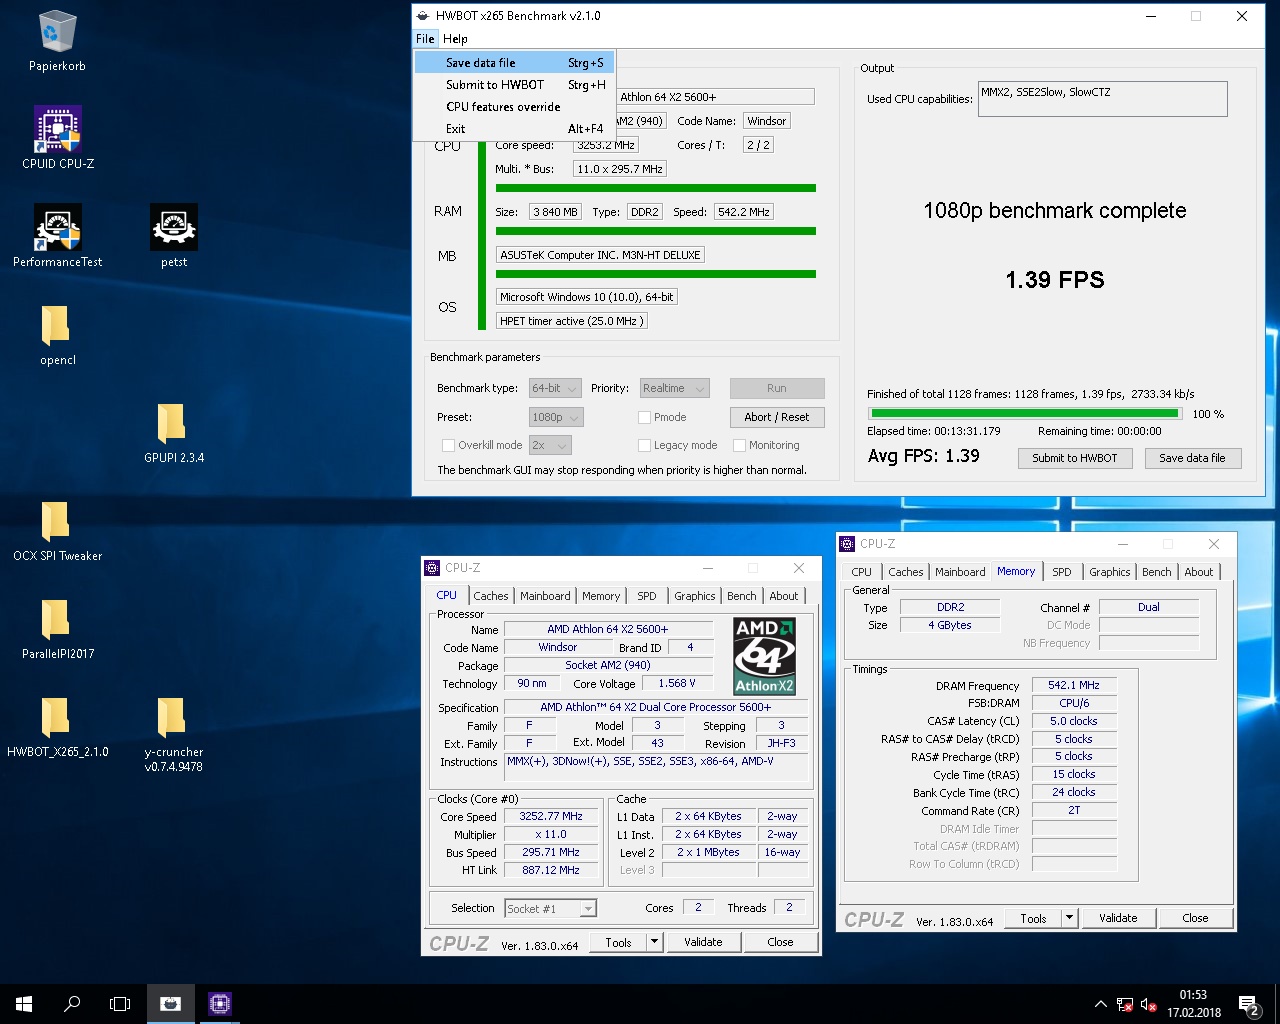The width and height of the screenshot is (1280, 1024).
Task: Click the Used CPU capabilities text box
Action: 1103,99
